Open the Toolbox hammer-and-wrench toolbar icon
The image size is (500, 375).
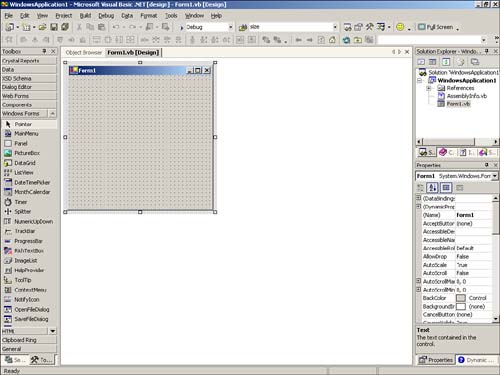[x=369, y=27]
